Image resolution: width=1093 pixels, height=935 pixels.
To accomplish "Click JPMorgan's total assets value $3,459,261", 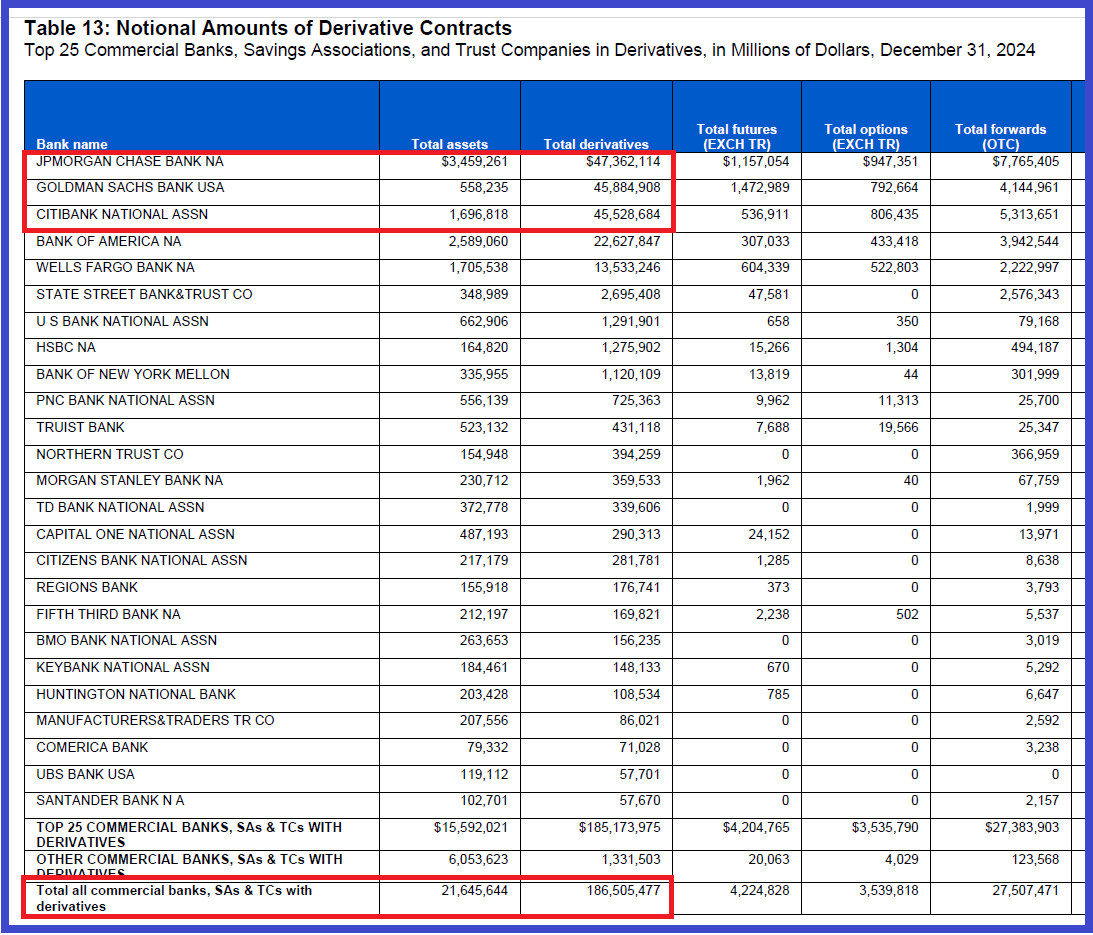I will pos(475,162).
